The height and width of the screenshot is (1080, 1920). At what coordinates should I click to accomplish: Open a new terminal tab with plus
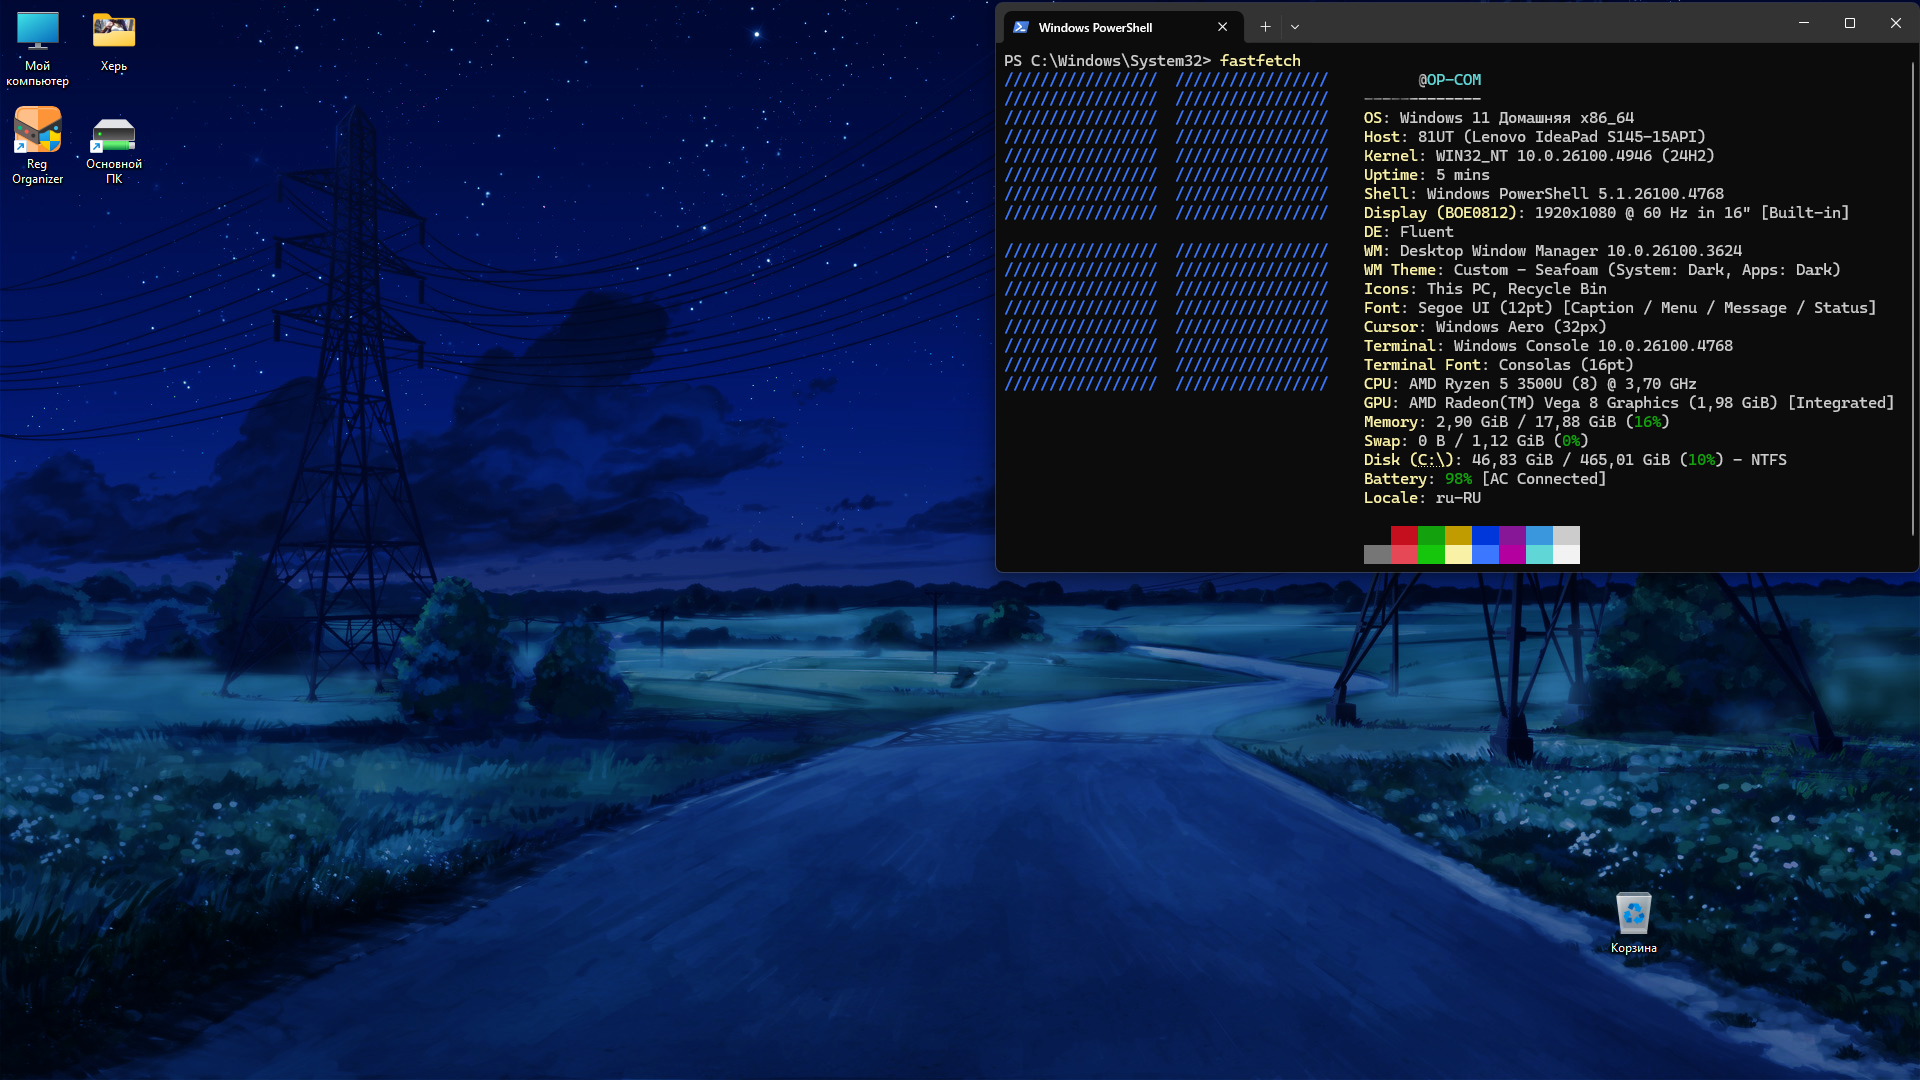click(1265, 27)
